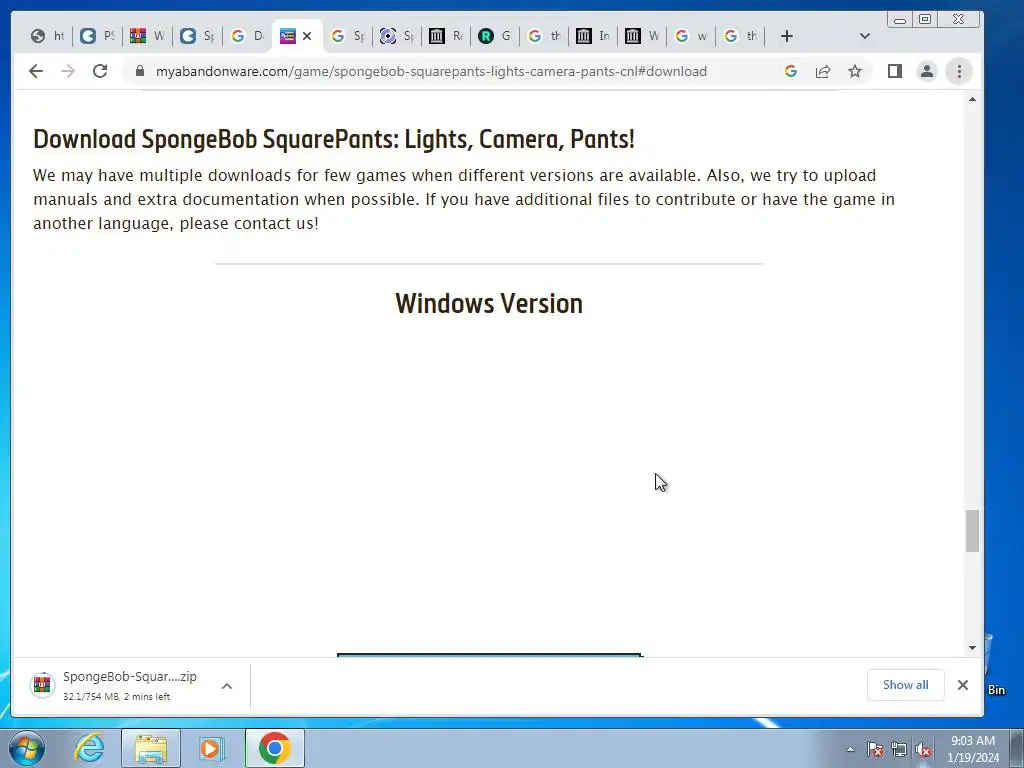Click the vertical scrollbar thumb

pos(972,531)
